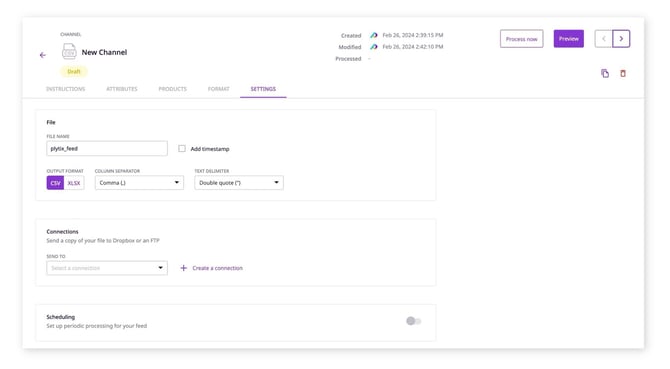Click the Process now button

point(522,39)
